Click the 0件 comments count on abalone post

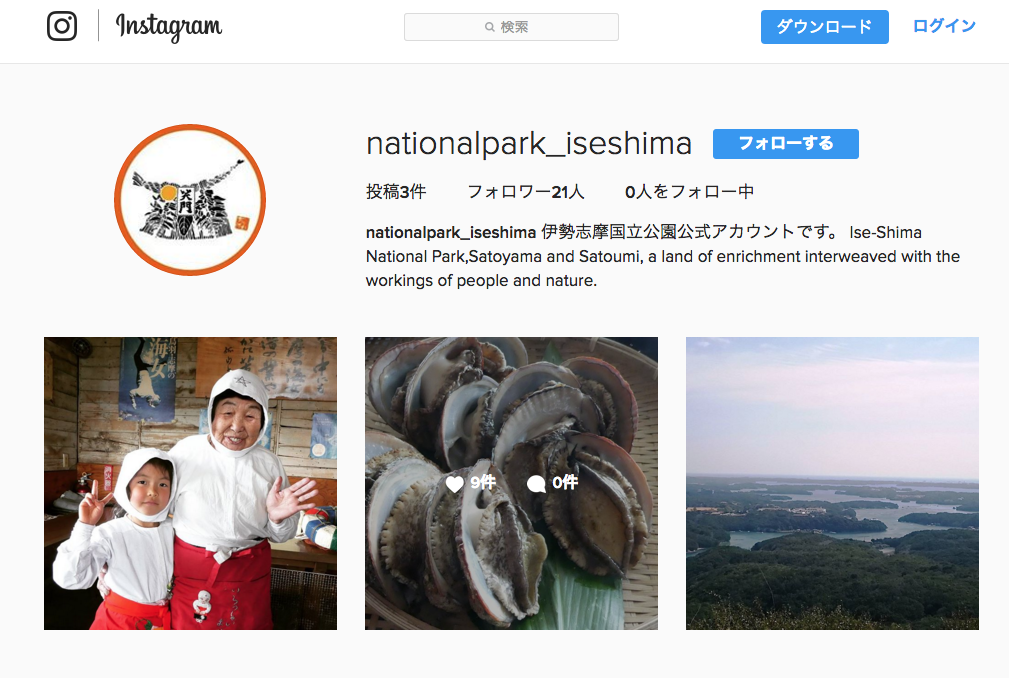pos(565,482)
